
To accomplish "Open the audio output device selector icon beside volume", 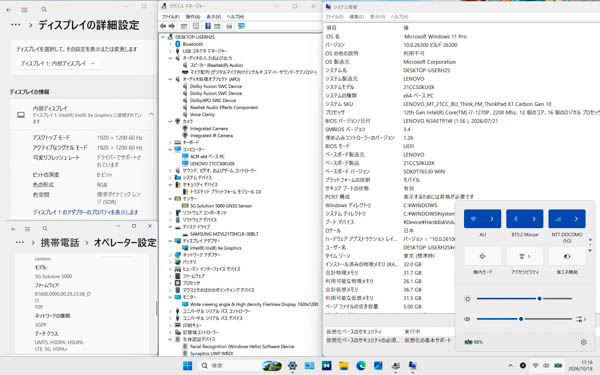I will (581, 319).
